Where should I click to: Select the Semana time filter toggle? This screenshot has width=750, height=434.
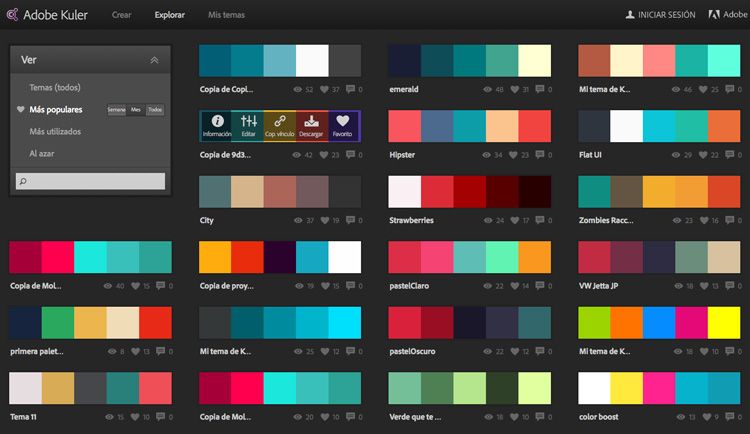point(116,110)
